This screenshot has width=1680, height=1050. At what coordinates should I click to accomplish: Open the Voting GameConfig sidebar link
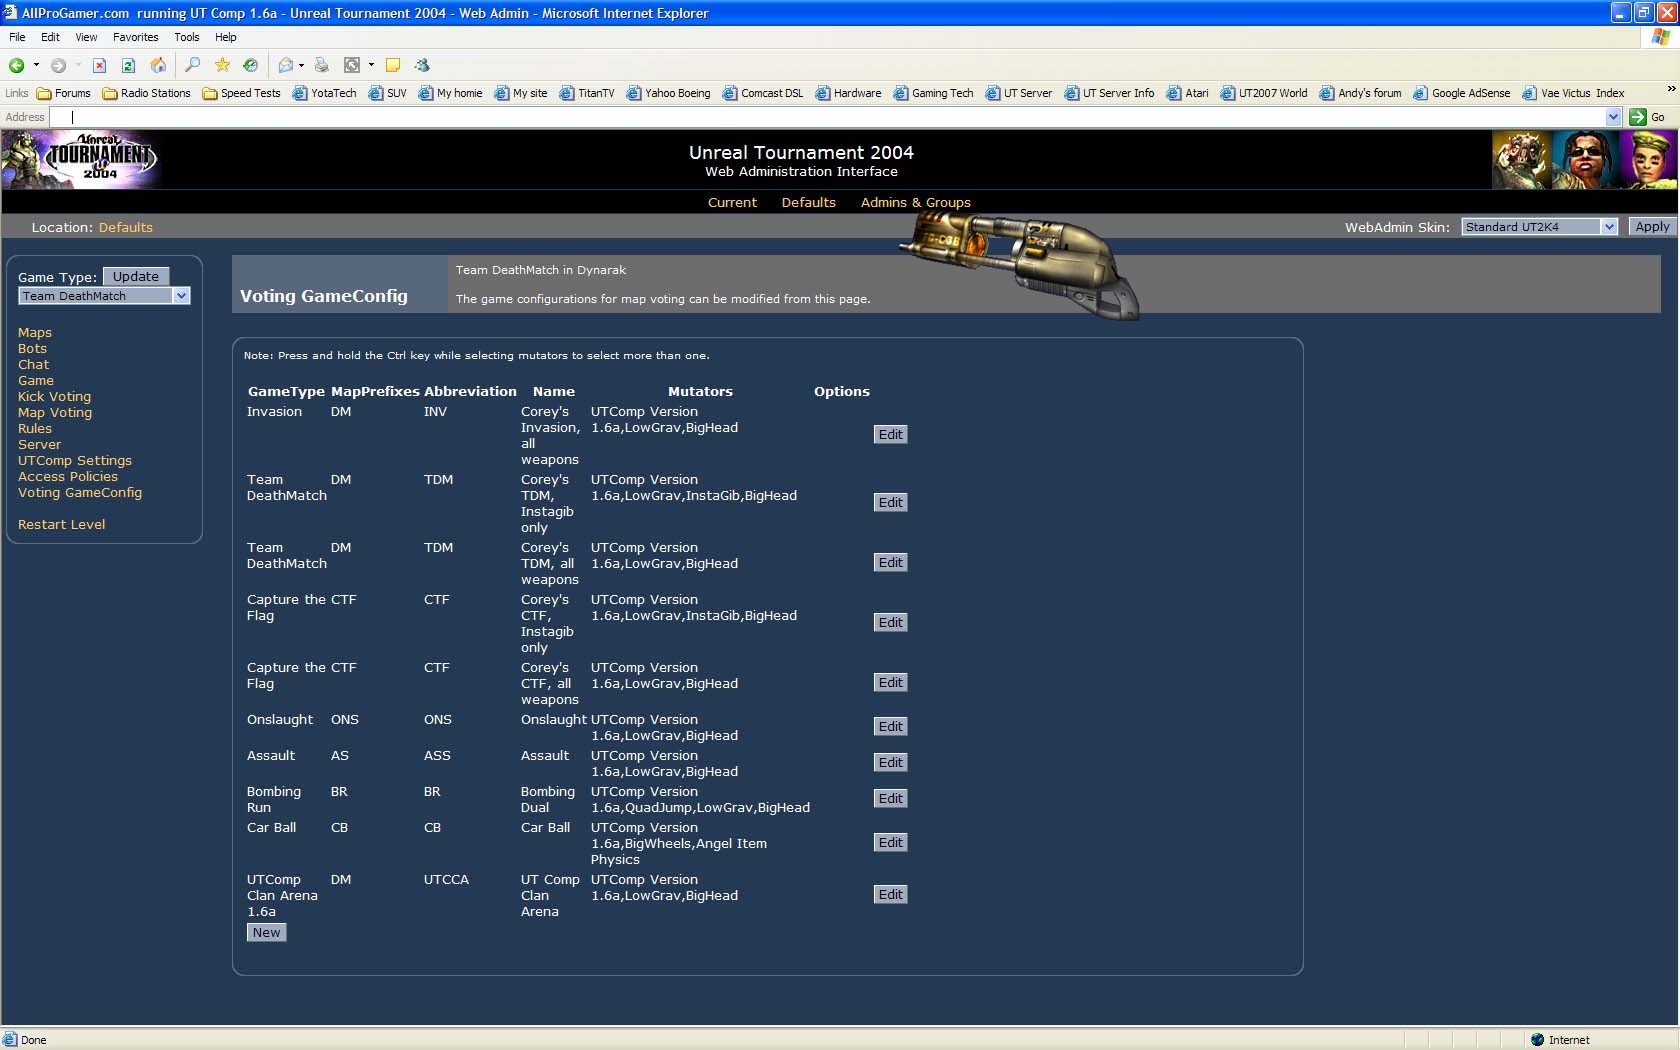tap(80, 493)
